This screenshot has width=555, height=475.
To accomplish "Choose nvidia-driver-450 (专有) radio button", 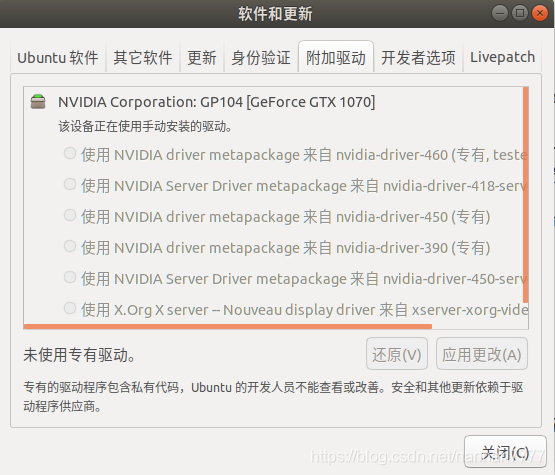I will [70, 215].
